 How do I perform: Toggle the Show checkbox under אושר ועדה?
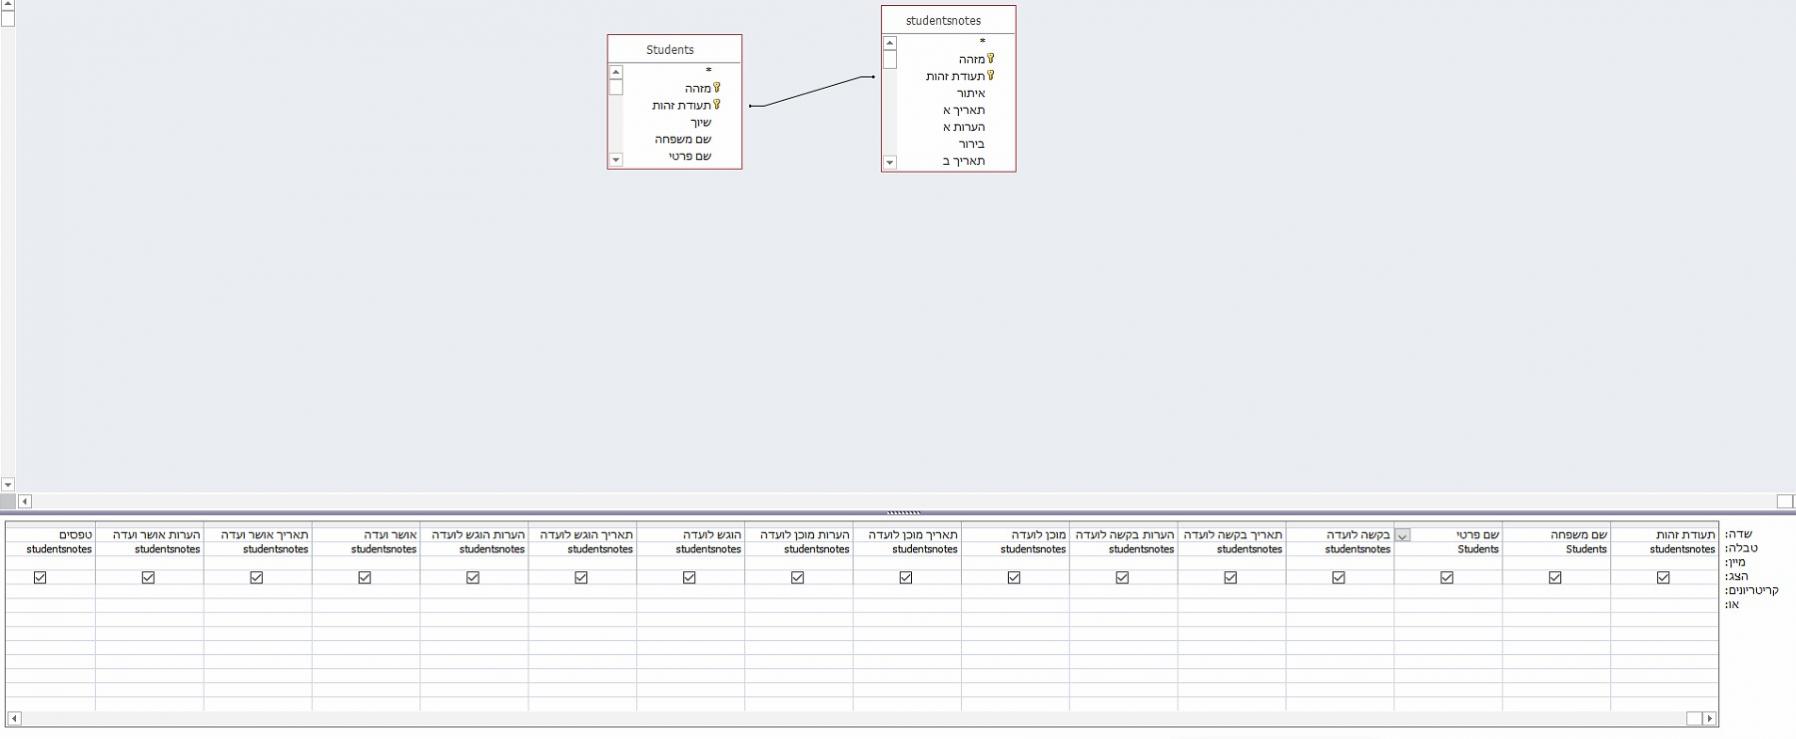click(364, 577)
